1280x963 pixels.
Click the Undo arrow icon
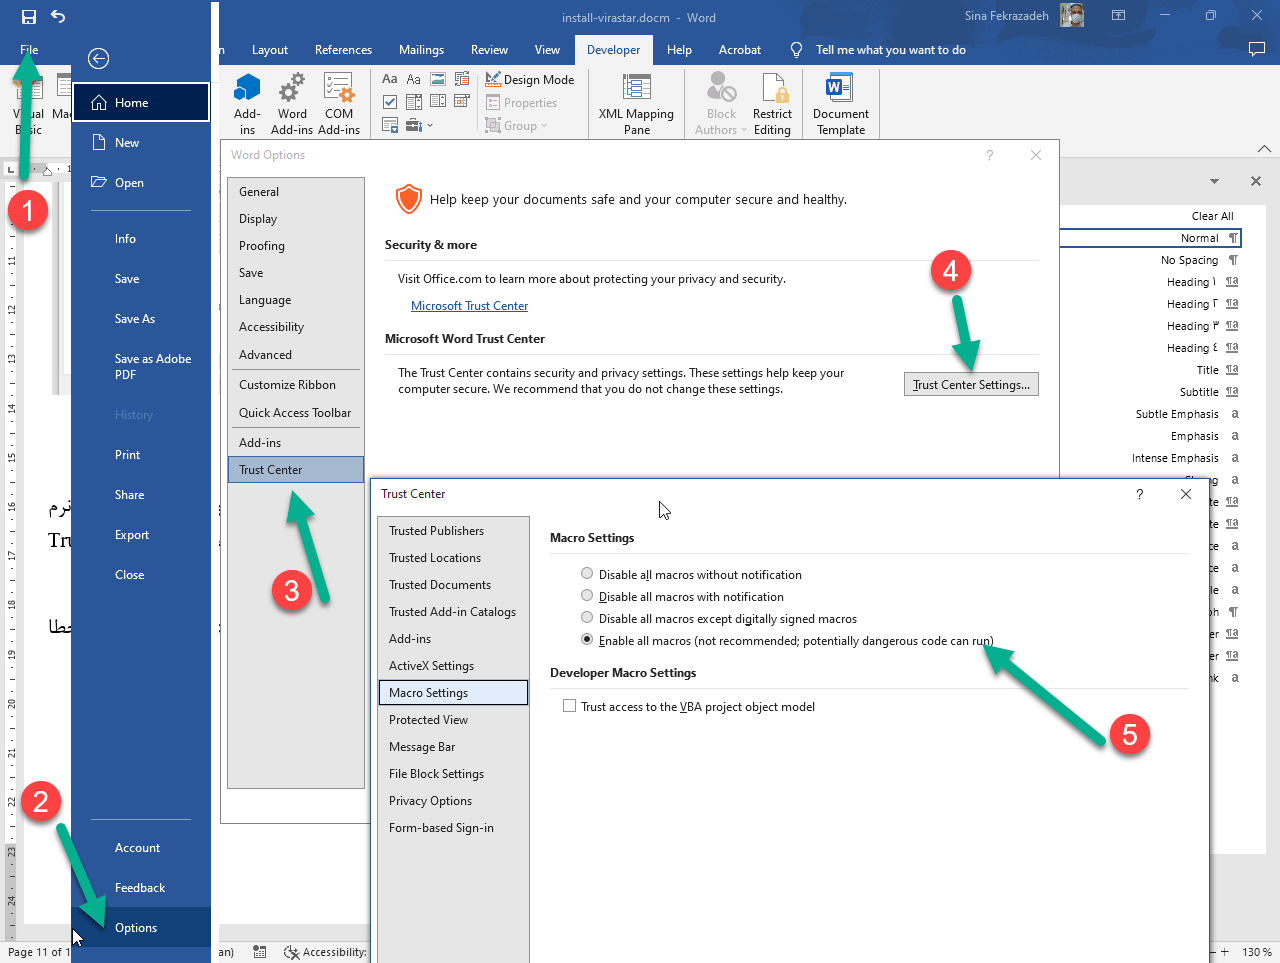tap(58, 17)
